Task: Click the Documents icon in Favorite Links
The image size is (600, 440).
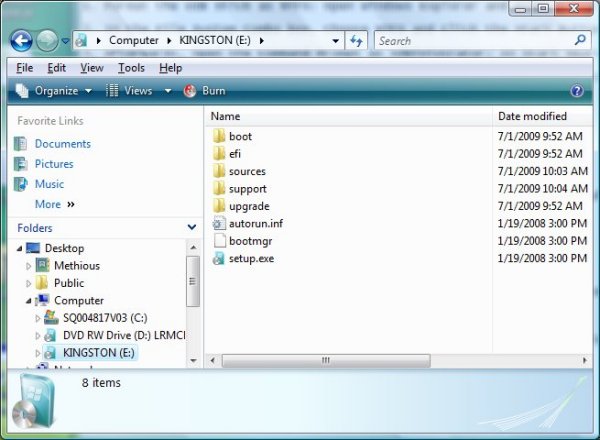Action: (20, 144)
